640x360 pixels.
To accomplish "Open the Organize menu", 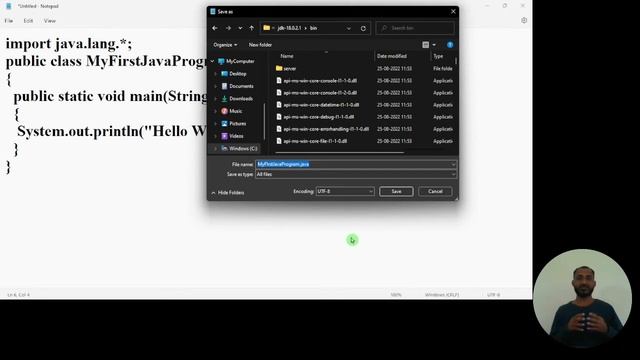I will (x=225, y=45).
